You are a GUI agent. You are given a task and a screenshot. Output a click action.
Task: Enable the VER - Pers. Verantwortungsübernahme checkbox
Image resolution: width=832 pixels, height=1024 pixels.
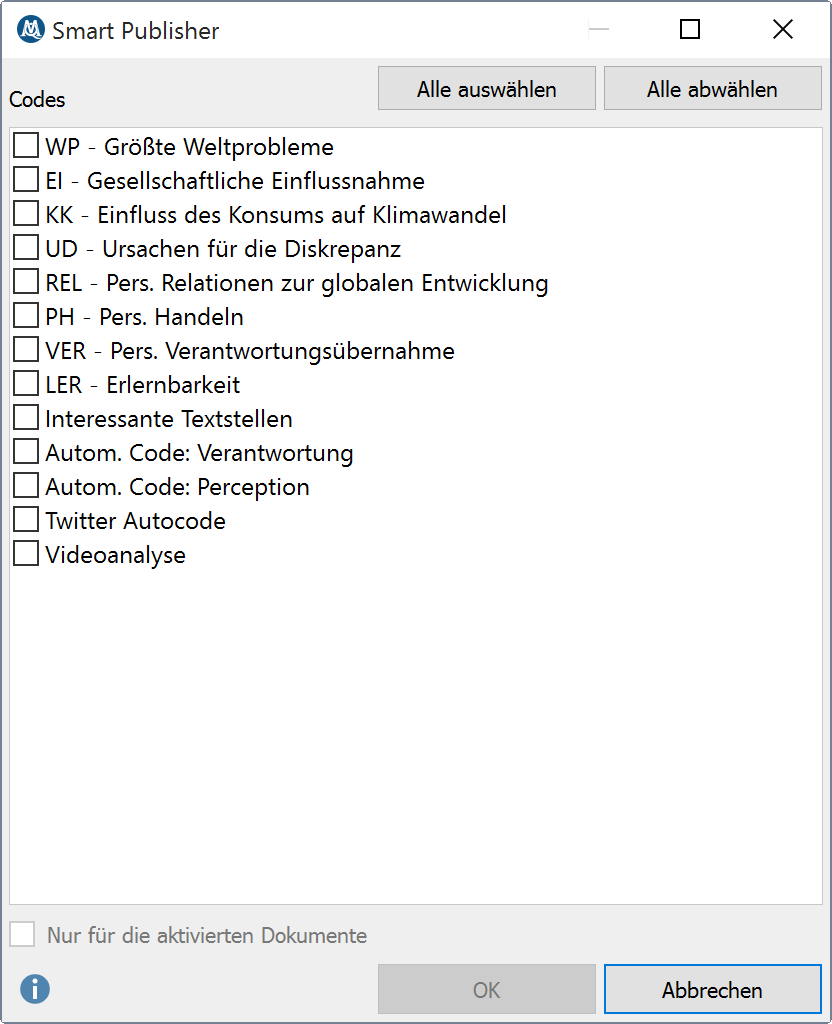click(x=26, y=349)
